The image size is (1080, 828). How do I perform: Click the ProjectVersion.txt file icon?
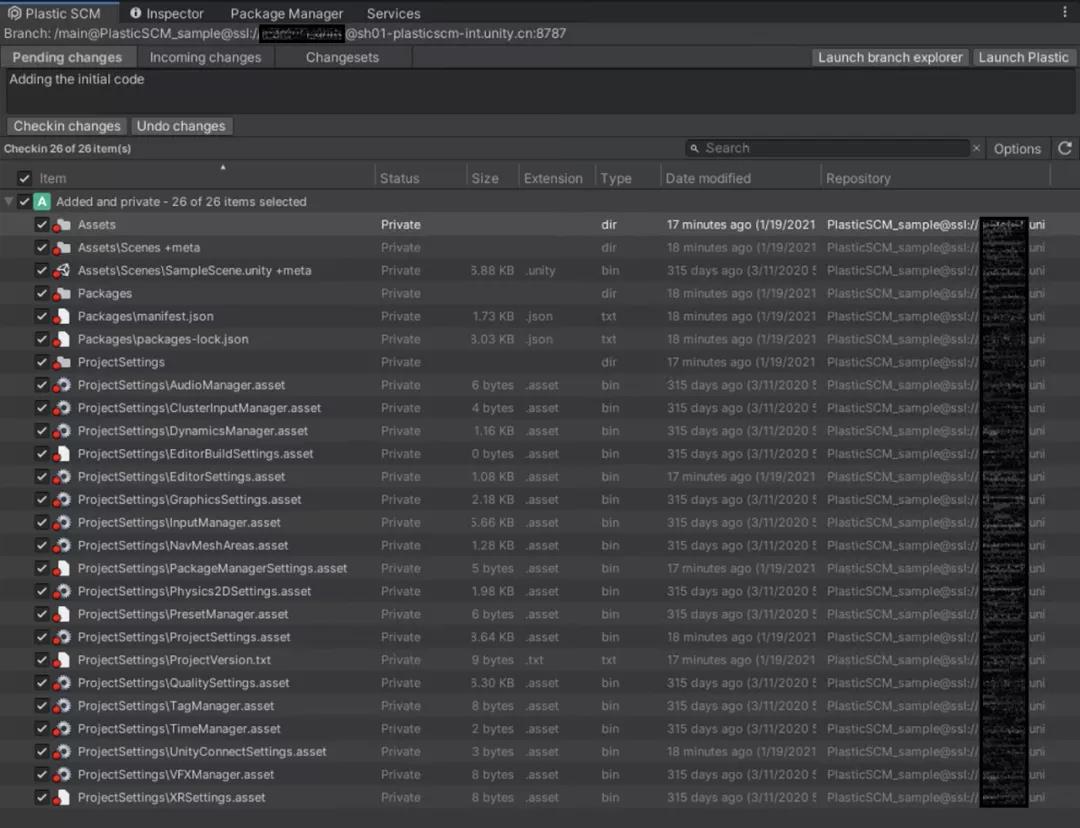pyautogui.click(x=62, y=660)
